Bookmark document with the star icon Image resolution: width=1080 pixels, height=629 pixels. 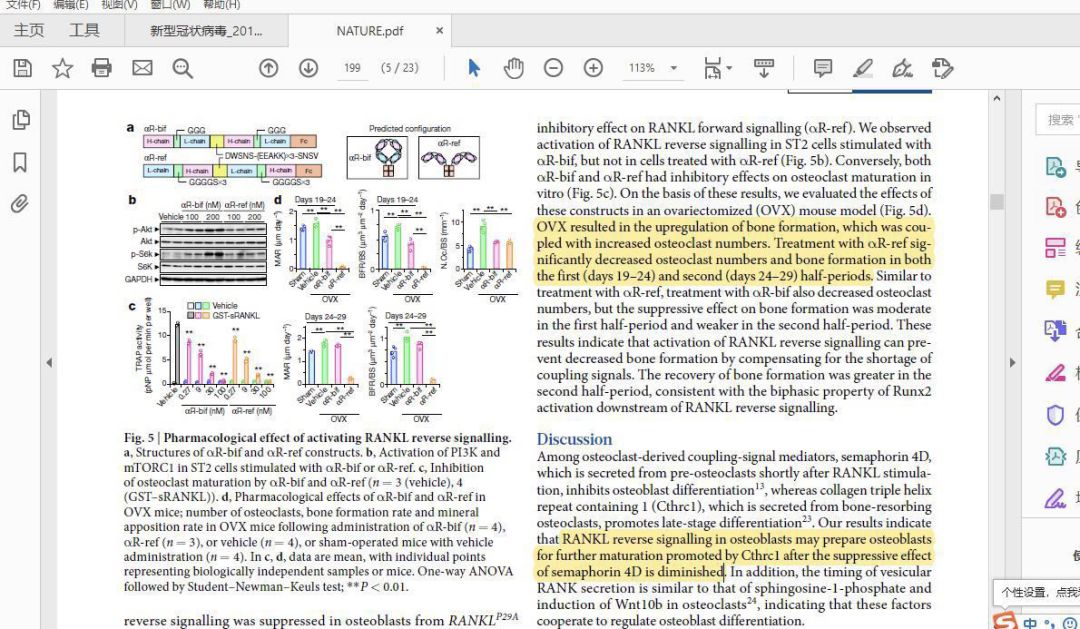point(62,68)
